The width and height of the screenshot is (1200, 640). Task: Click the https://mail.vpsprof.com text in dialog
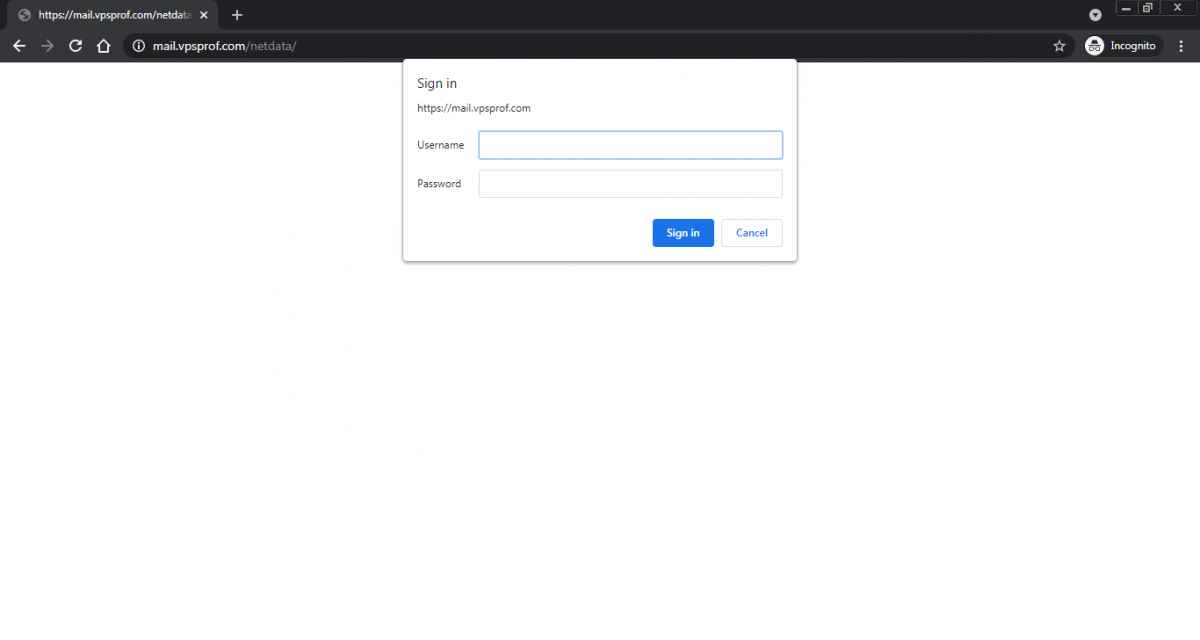(474, 108)
